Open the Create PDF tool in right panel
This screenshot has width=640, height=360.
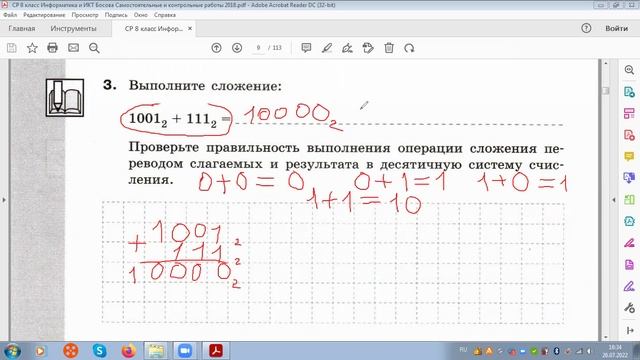click(x=629, y=135)
